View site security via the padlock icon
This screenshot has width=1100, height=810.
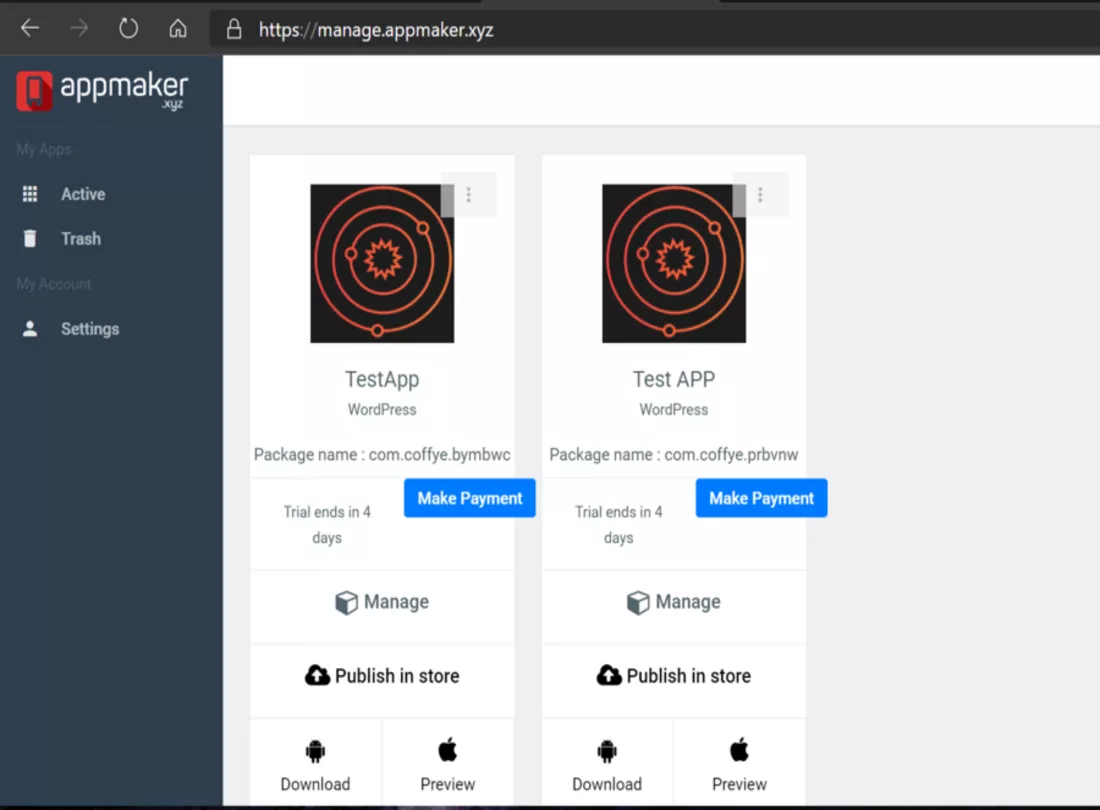(x=234, y=29)
